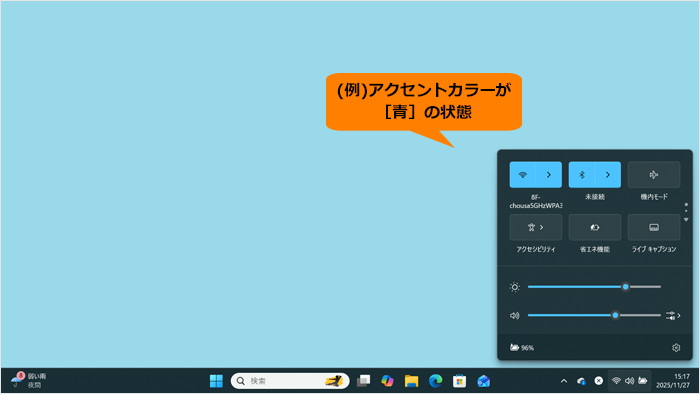Open the accessibility quick settings tile

click(x=536, y=228)
